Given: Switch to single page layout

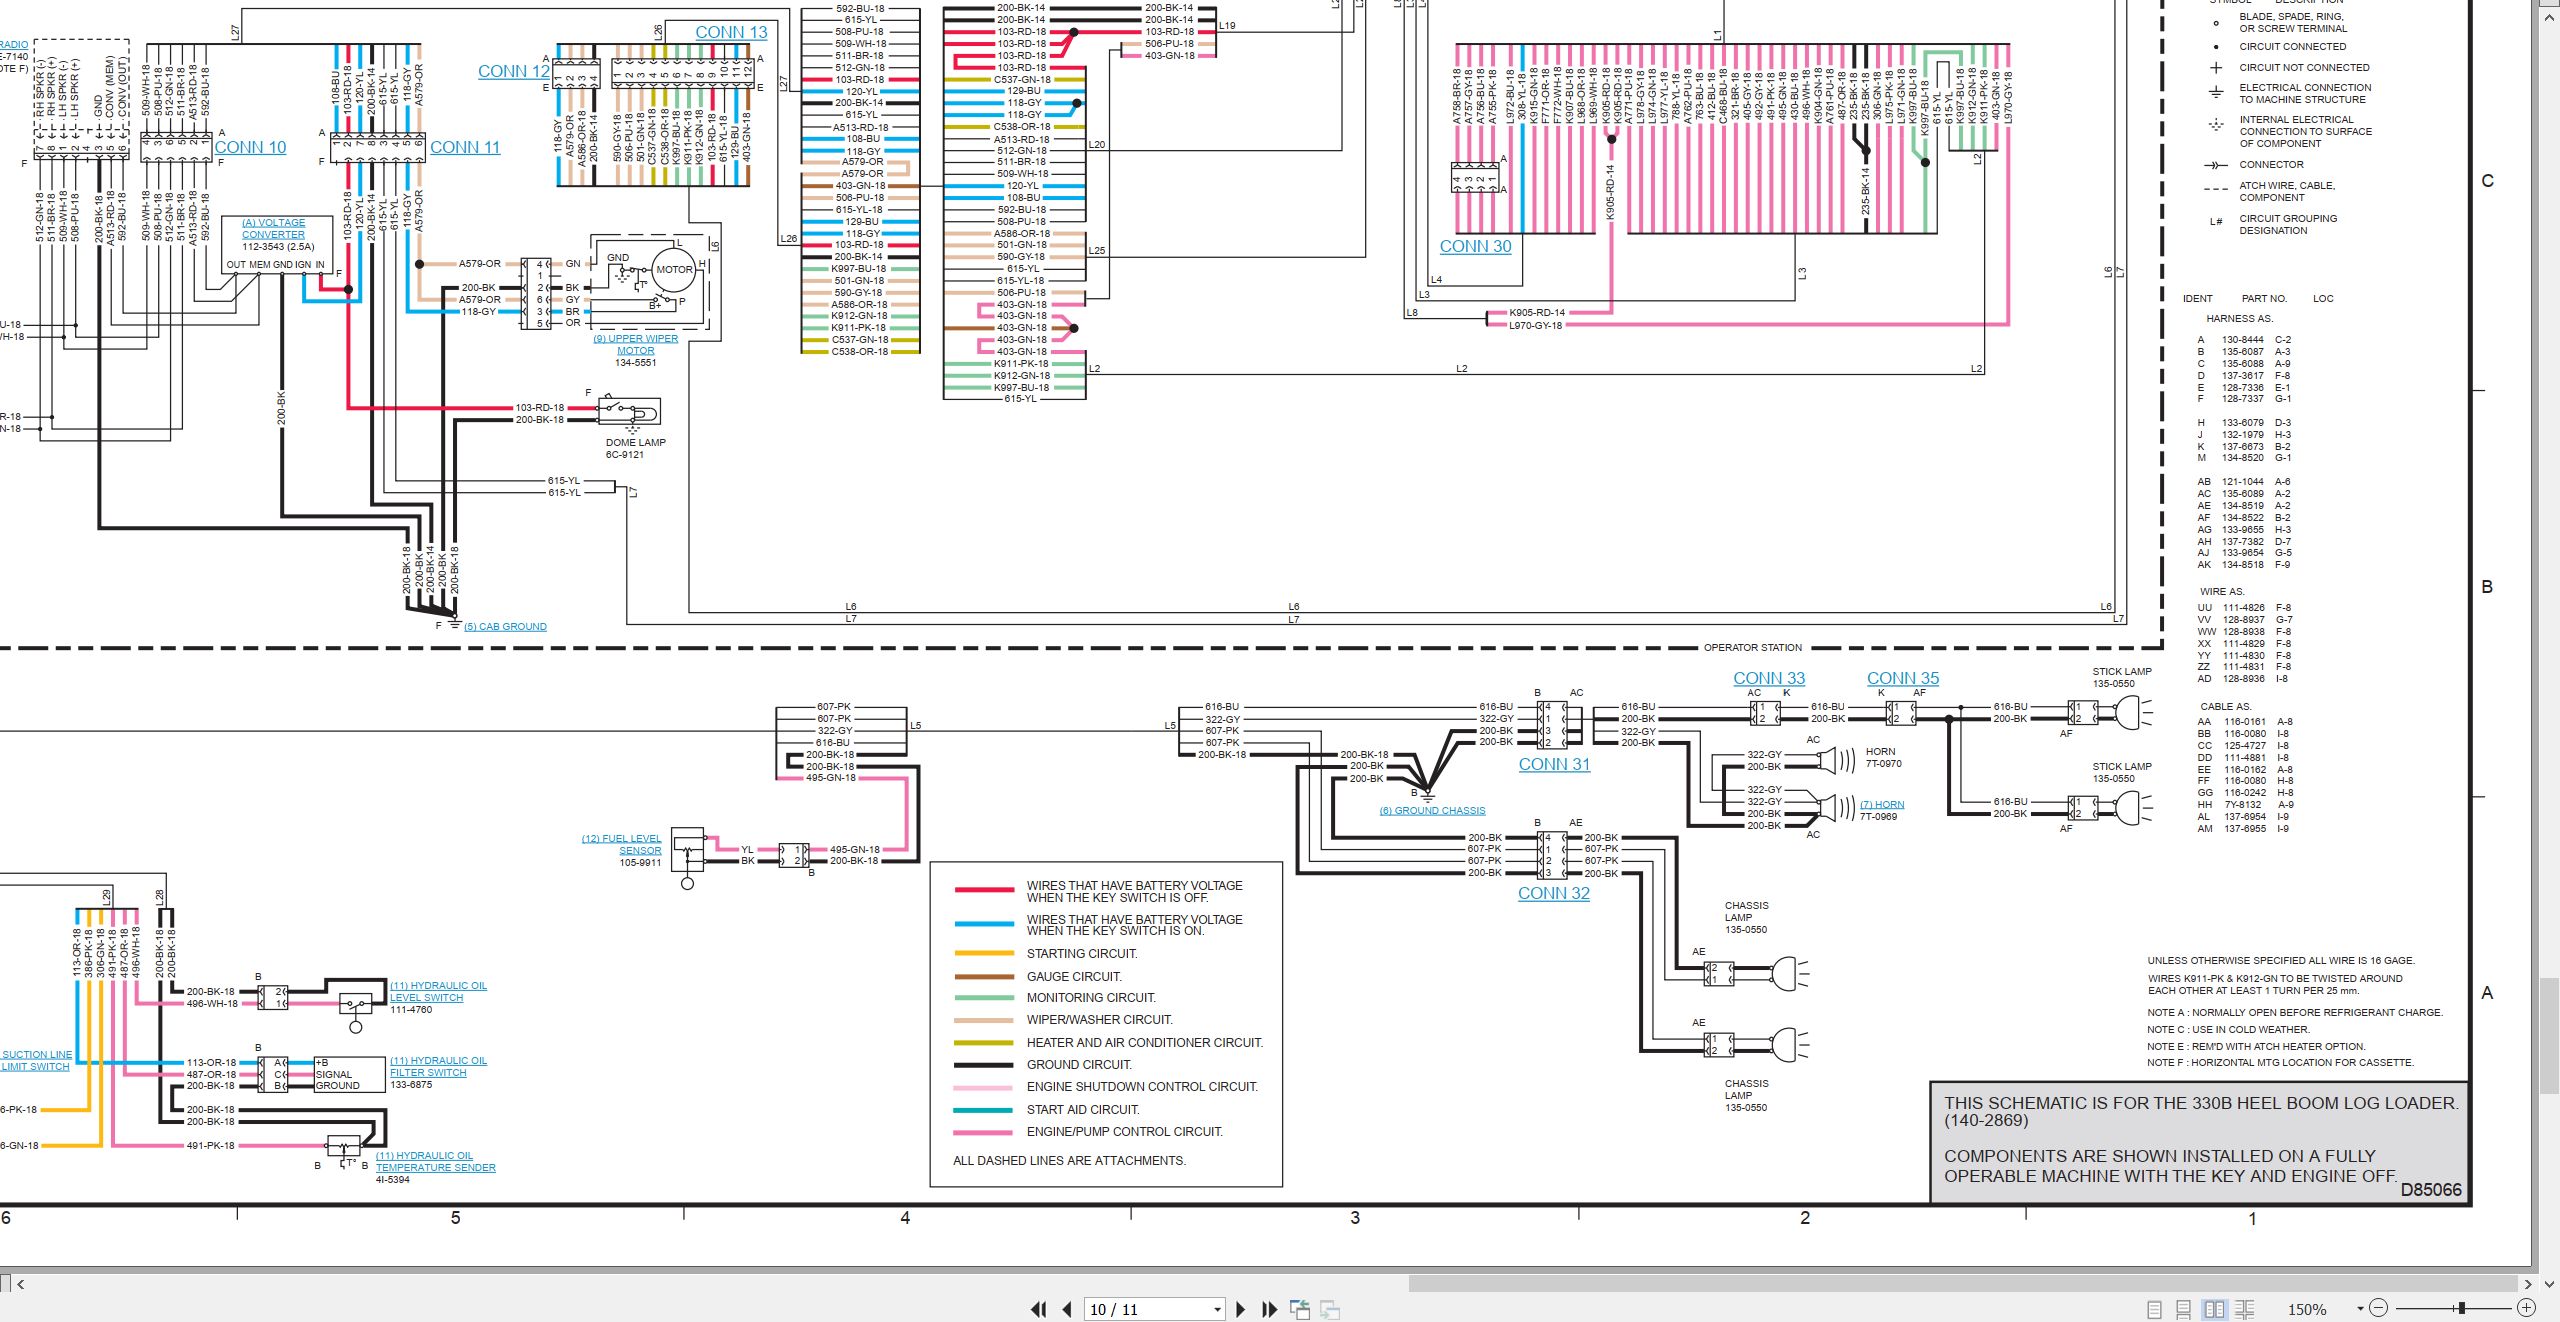Looking at the screenshot, I should (x=2154, y=1309).
